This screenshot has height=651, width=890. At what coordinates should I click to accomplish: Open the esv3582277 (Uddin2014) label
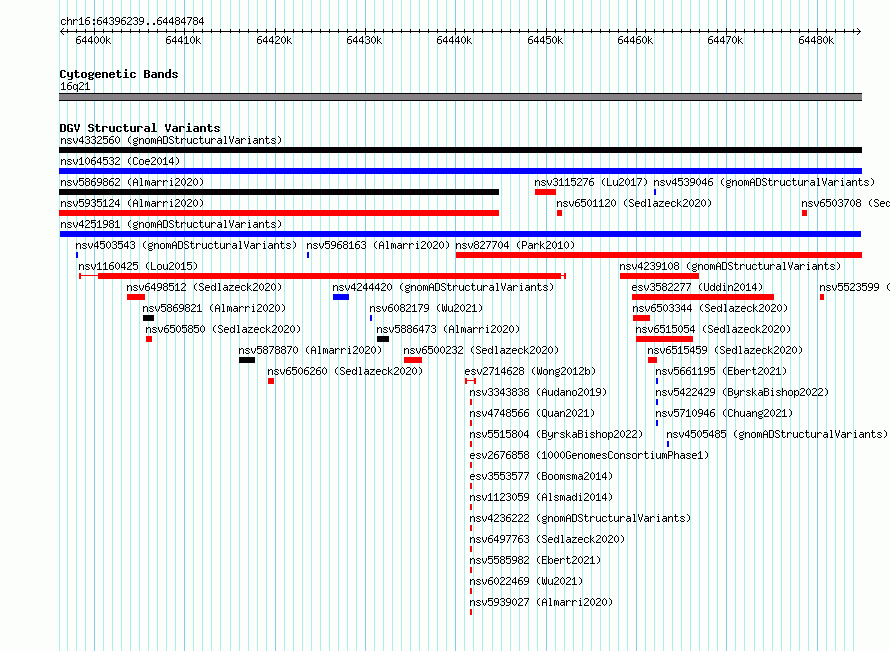(x=698, y=287)
